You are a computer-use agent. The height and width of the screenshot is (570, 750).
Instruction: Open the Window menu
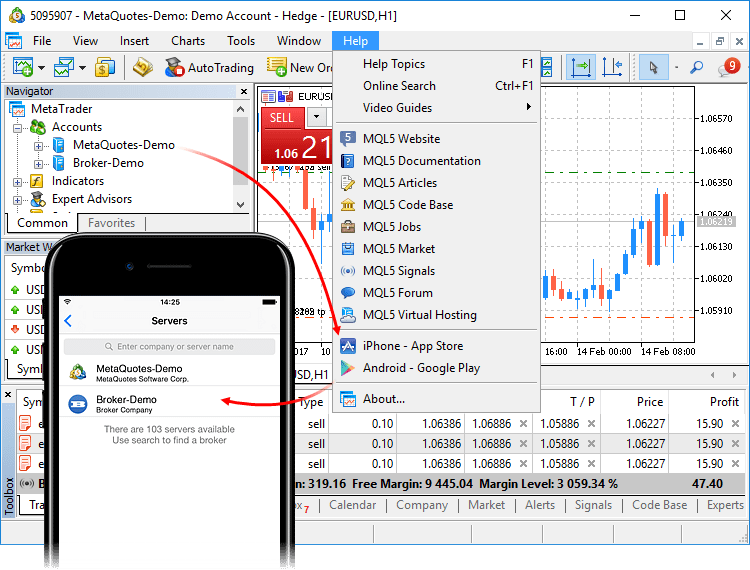(x=299, y=41)
